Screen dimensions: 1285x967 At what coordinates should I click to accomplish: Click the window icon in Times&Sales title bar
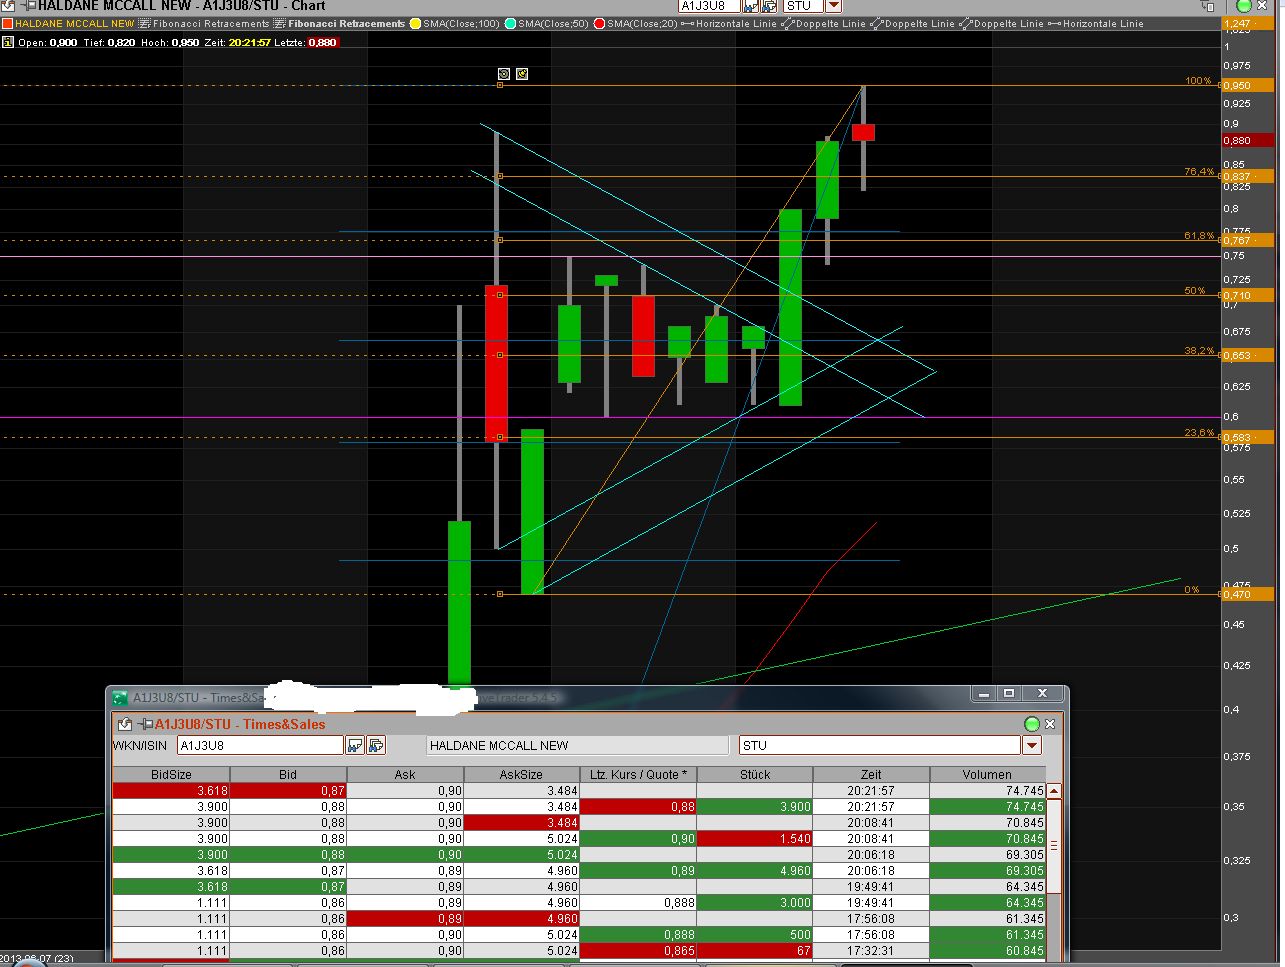120,697
